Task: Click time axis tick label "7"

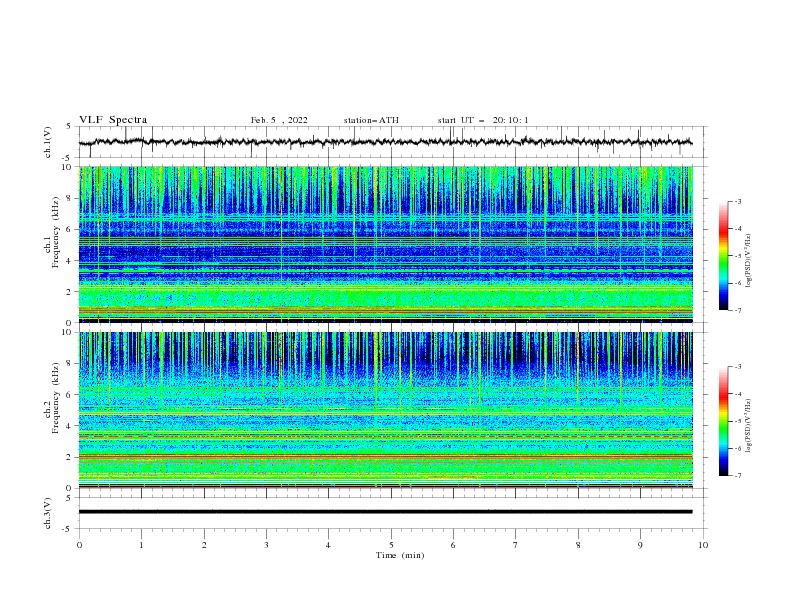Action: pyautogui.click(x=516, y=545)
